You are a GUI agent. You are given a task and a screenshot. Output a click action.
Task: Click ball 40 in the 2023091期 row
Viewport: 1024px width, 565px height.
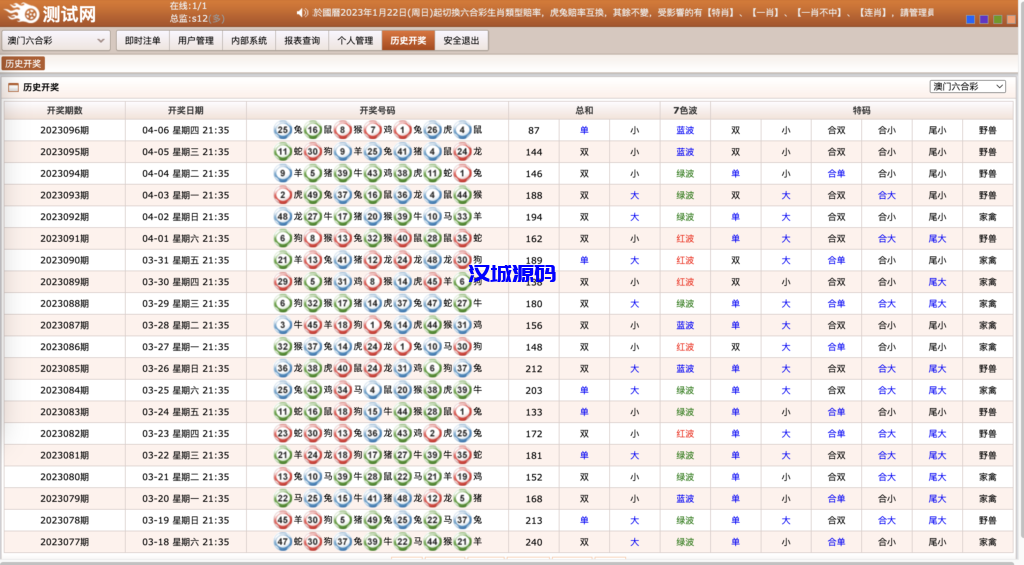point(402,238)
